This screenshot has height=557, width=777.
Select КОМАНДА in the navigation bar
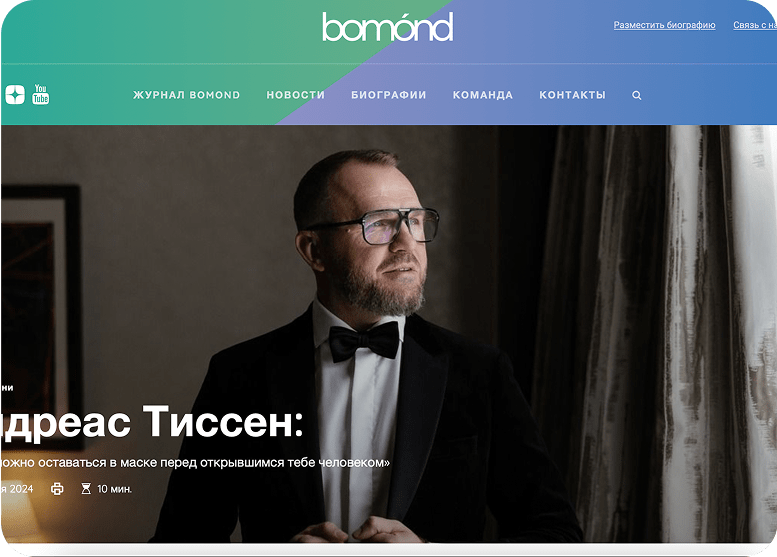[483, 95]
